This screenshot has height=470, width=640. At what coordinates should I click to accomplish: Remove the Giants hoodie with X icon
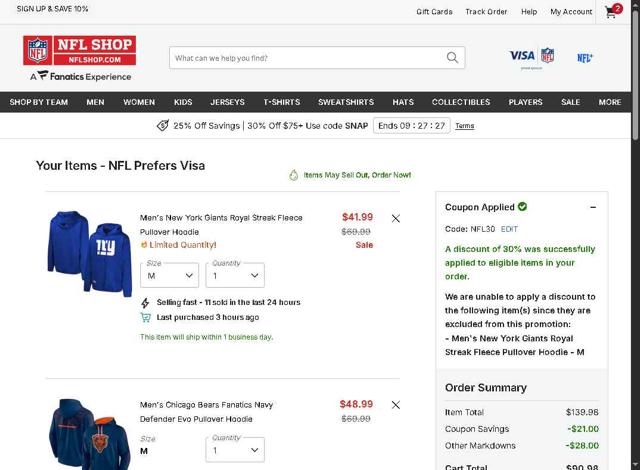tap(396, 218)
